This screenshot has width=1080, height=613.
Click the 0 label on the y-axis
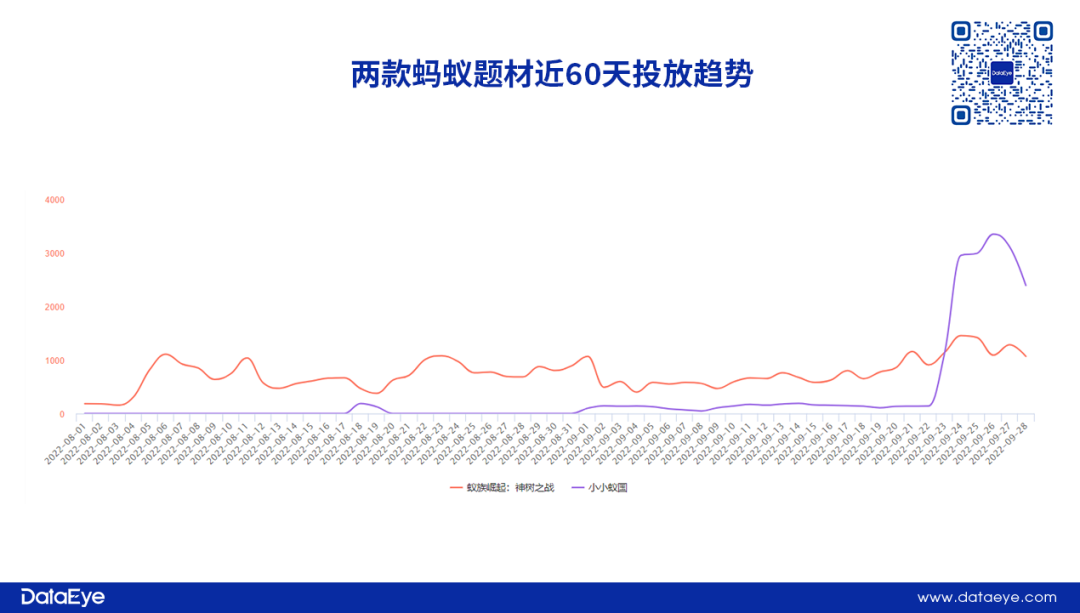click(61, 414)
